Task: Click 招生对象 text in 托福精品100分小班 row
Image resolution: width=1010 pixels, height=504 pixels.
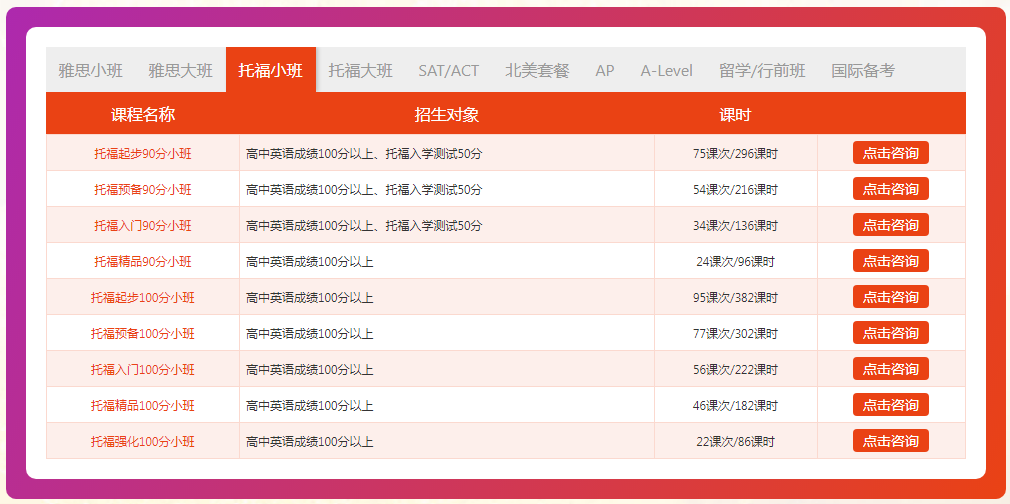Action: (310, 406)
